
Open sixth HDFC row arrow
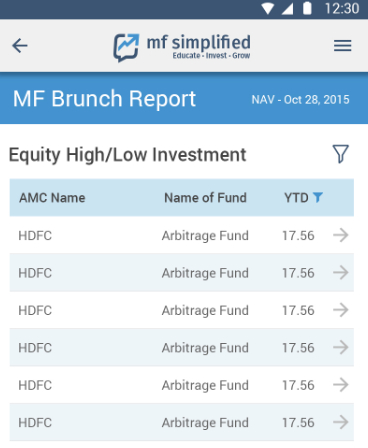[x=341, y=422]
